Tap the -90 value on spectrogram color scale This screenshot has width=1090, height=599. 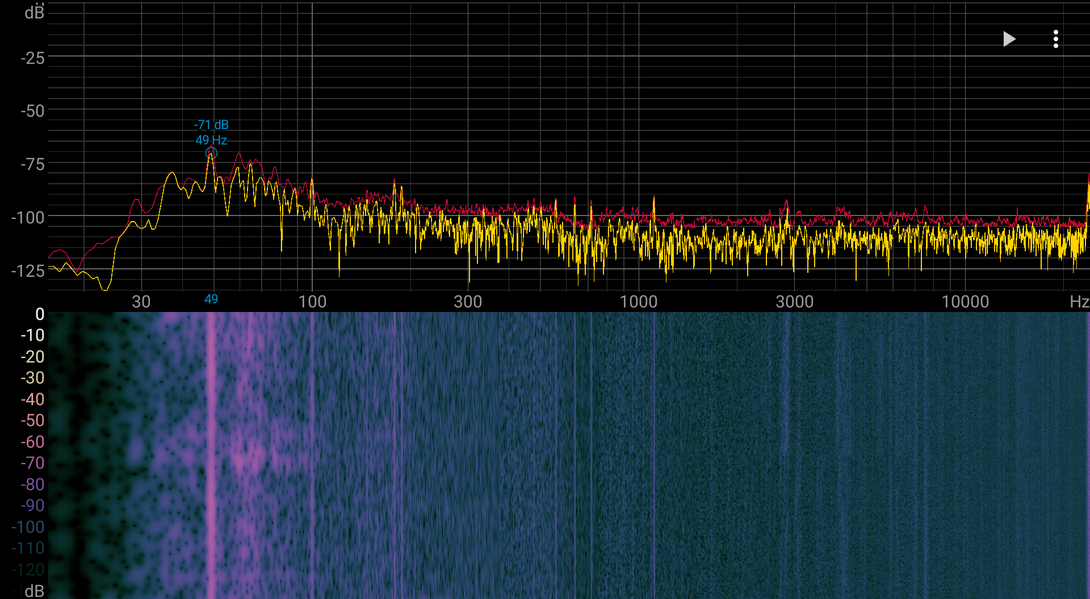[x=33, y=506]
